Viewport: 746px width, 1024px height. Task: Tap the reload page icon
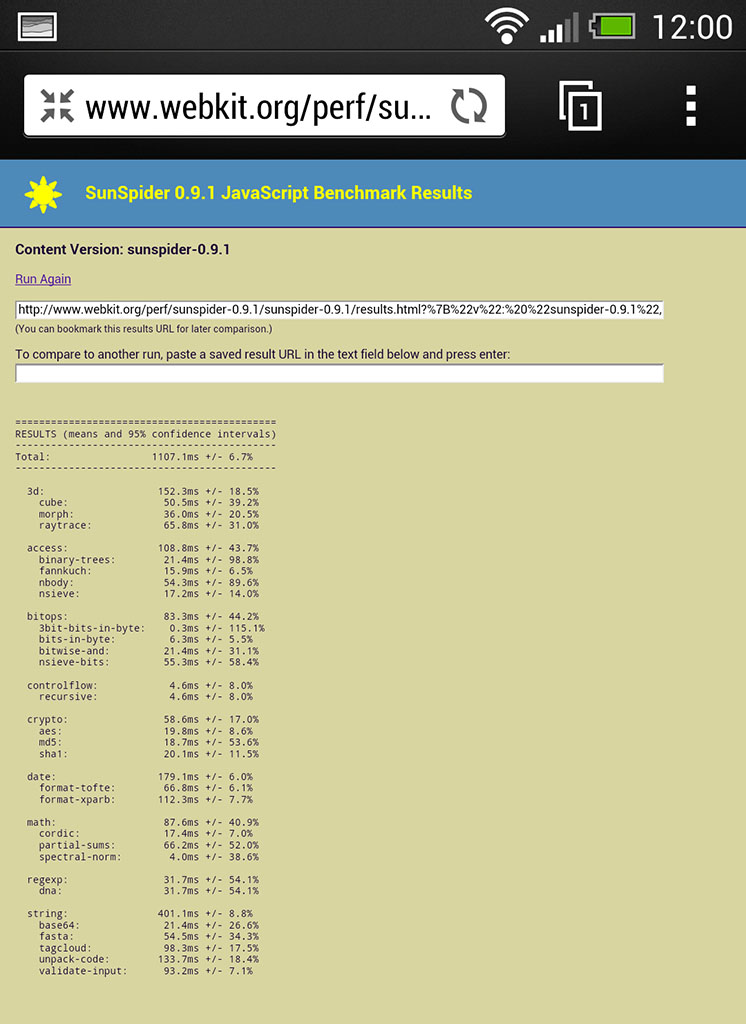pos(469,106)
